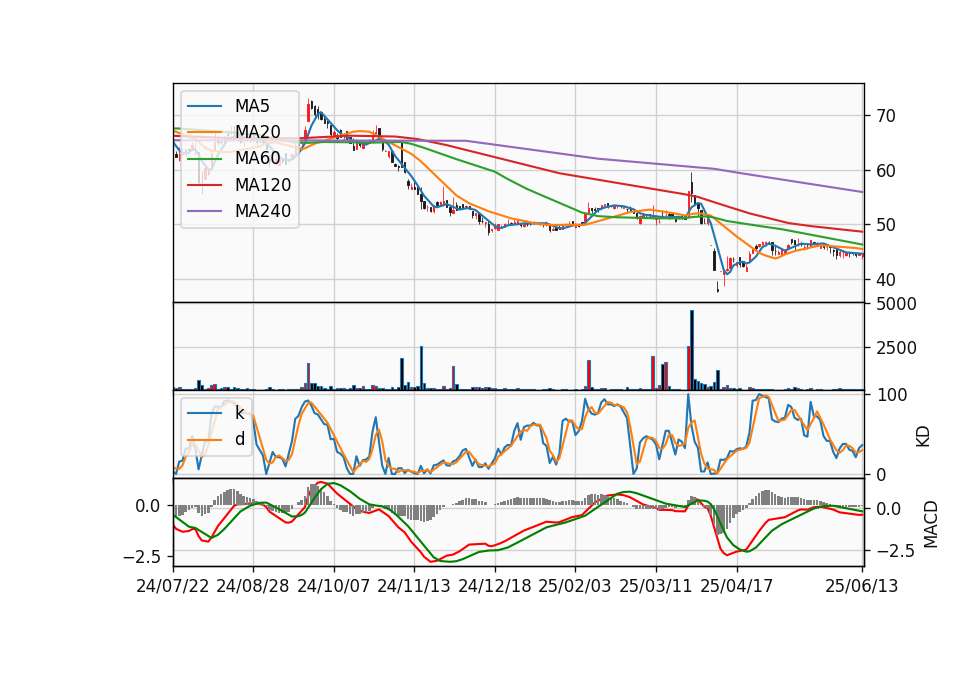Click the MA5 legend label
The width and height of the screenshot is (960, 690).
252,106
